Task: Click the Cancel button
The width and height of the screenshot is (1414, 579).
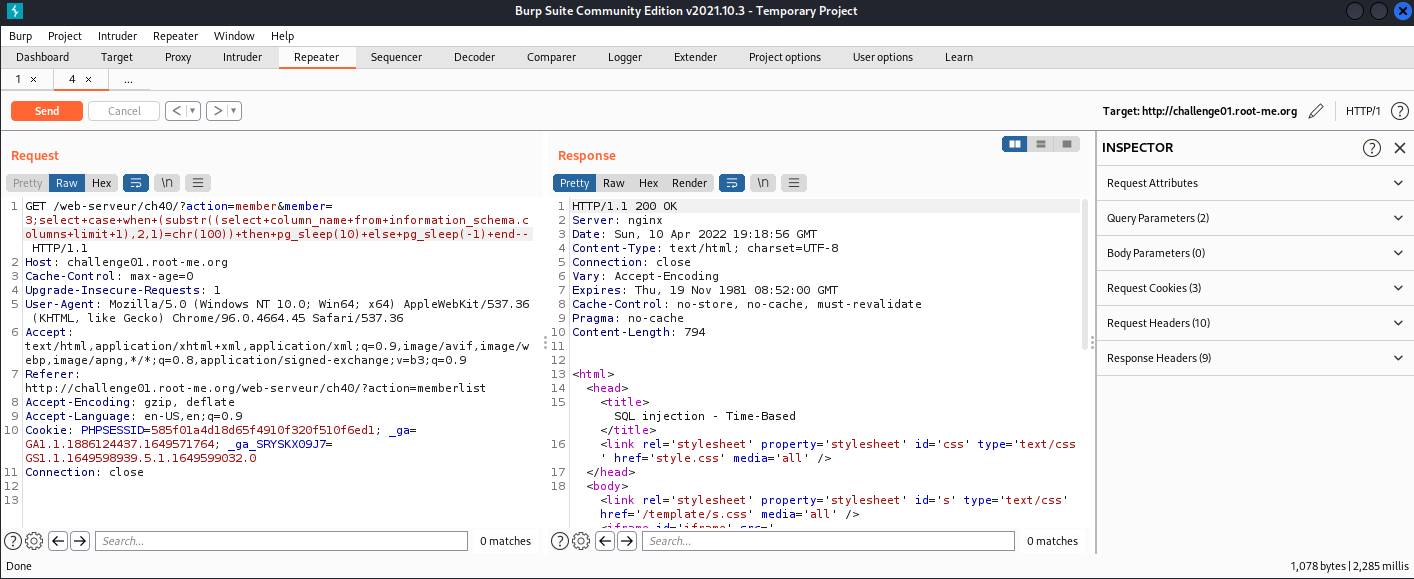Action: point(124,111)
